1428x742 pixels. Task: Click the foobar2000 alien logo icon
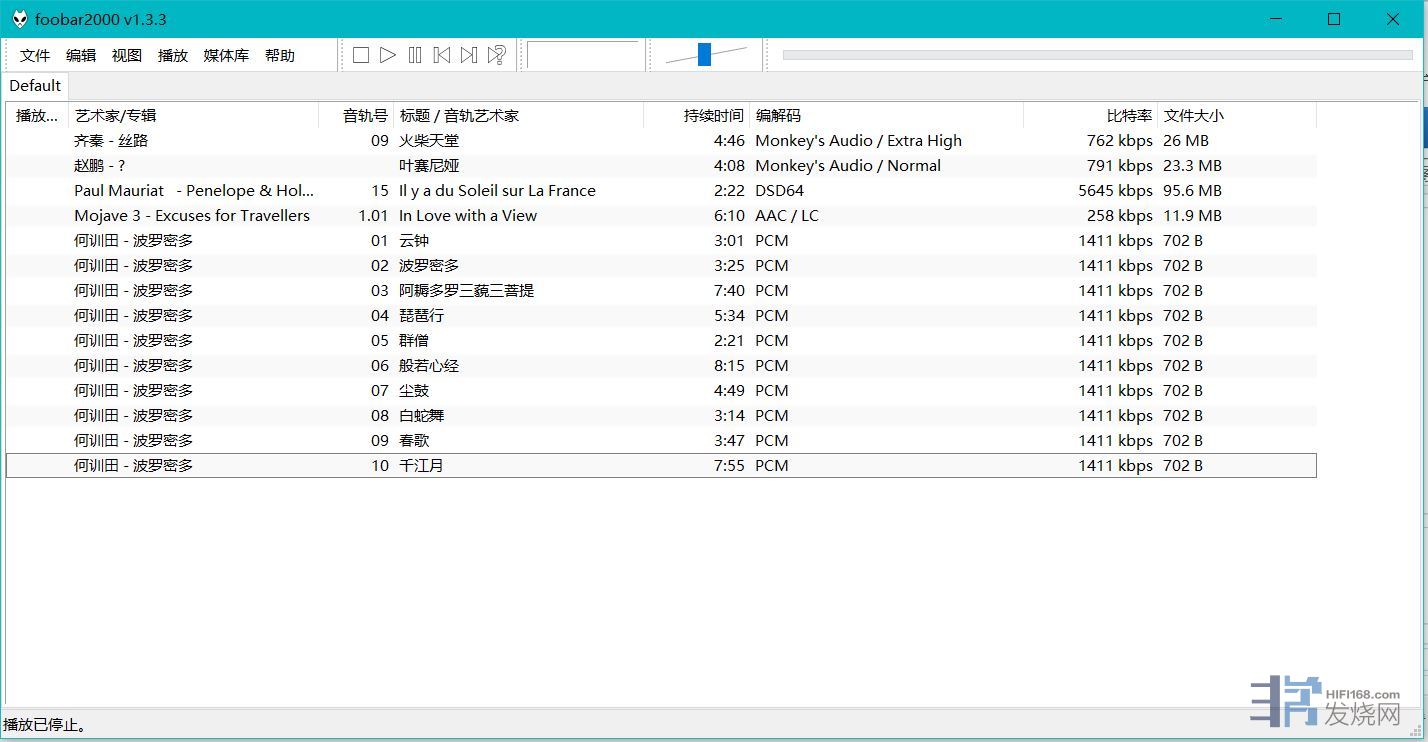click(x=19, y=19)
